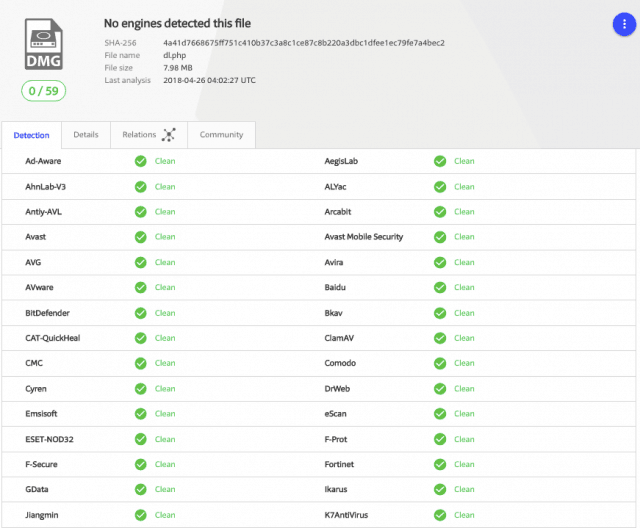
Task: Click the DMG file type icon
Action: click(44, 44)
